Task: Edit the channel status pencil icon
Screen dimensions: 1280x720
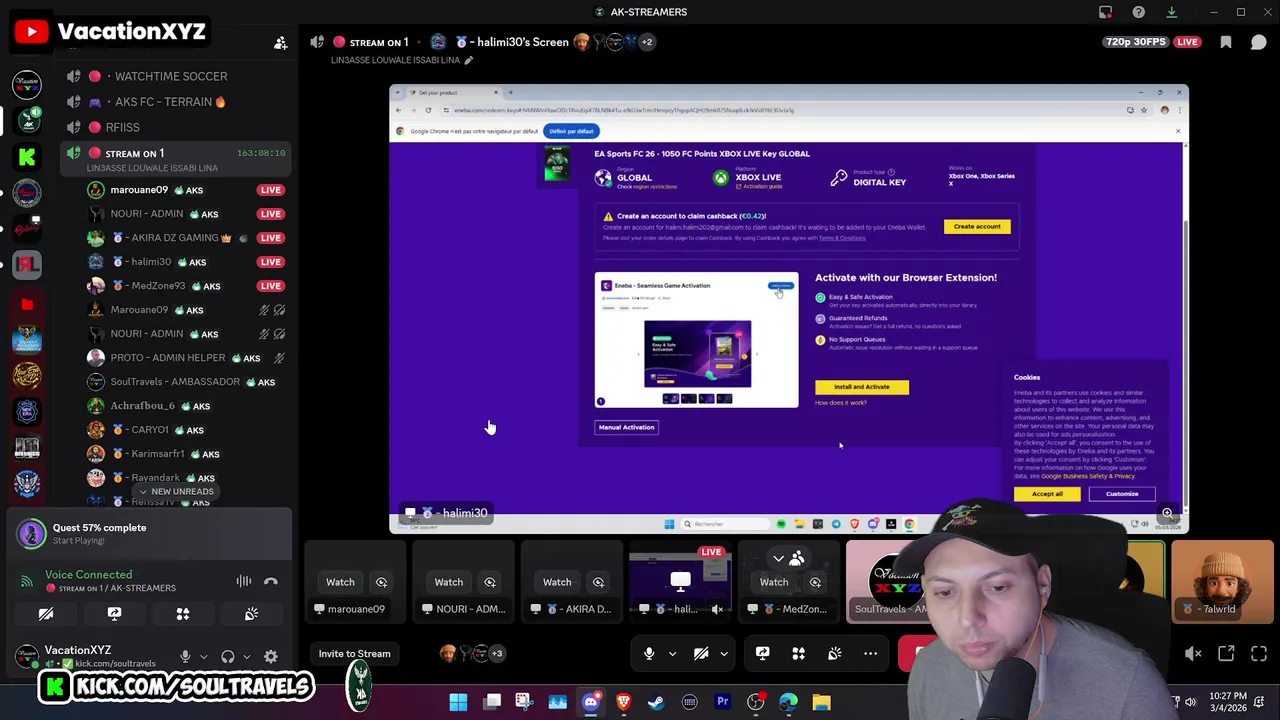Action: click(468, 60)
